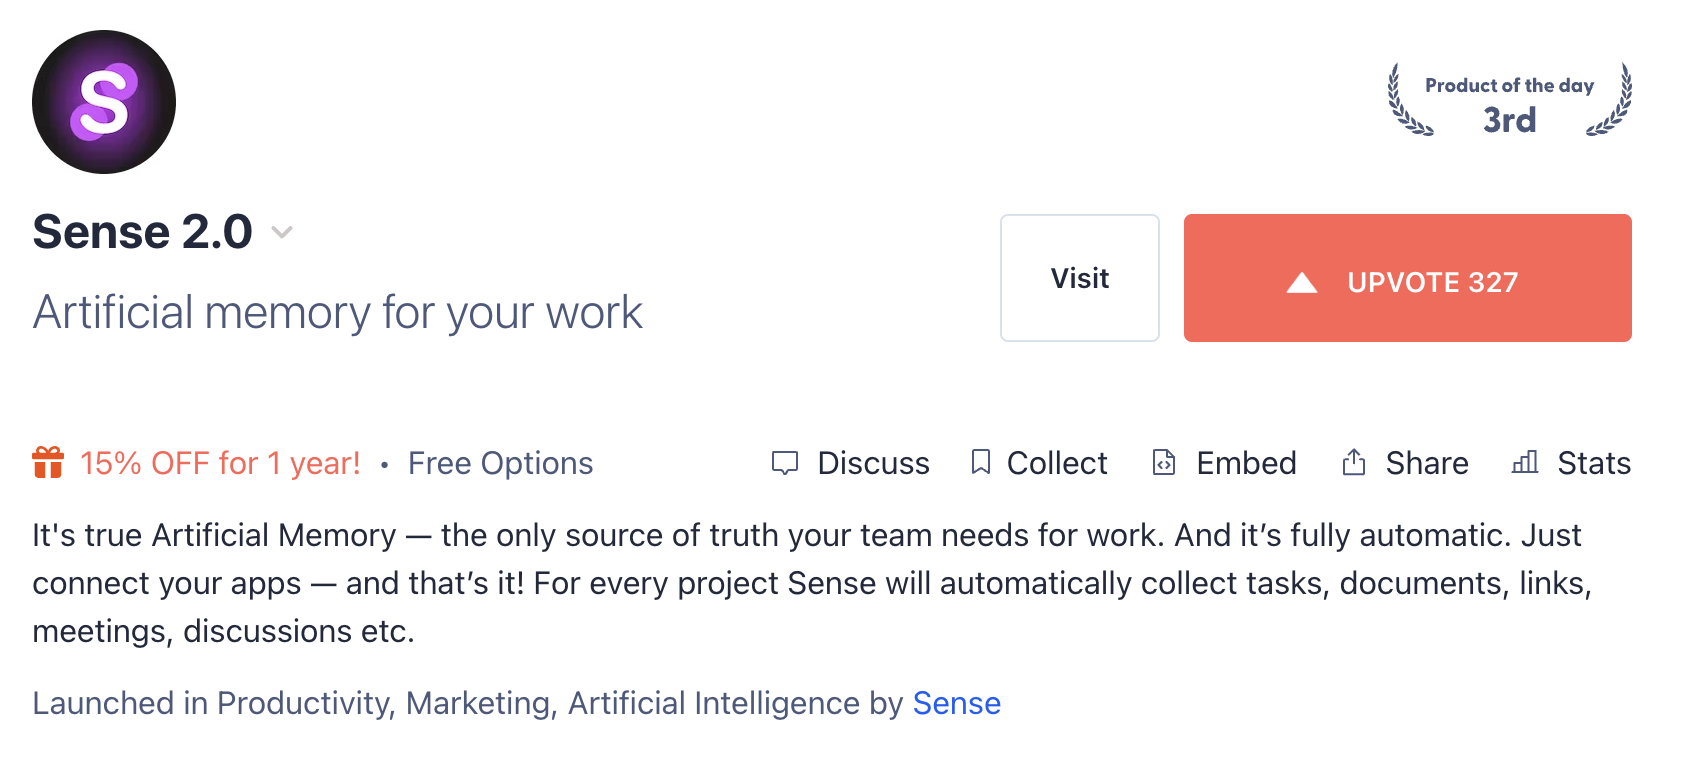Add product via Collect label
The height and width of the screenshot is (772, 1696).
[1057, 463]
